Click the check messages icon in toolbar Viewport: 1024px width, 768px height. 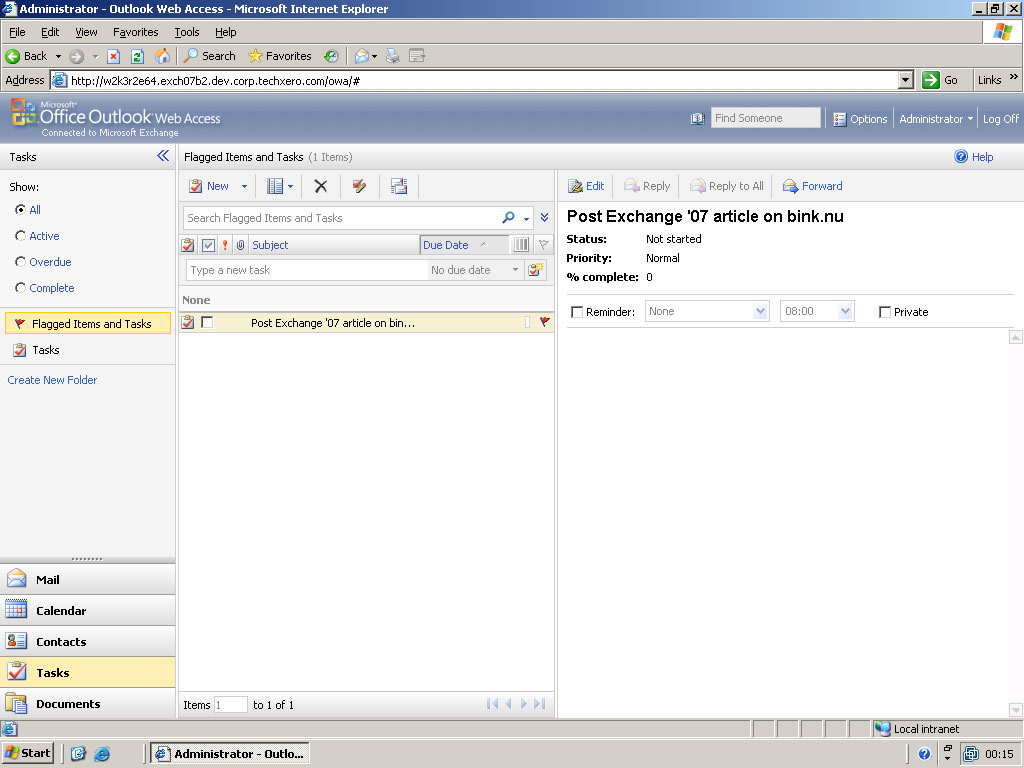tap(399, 186)
